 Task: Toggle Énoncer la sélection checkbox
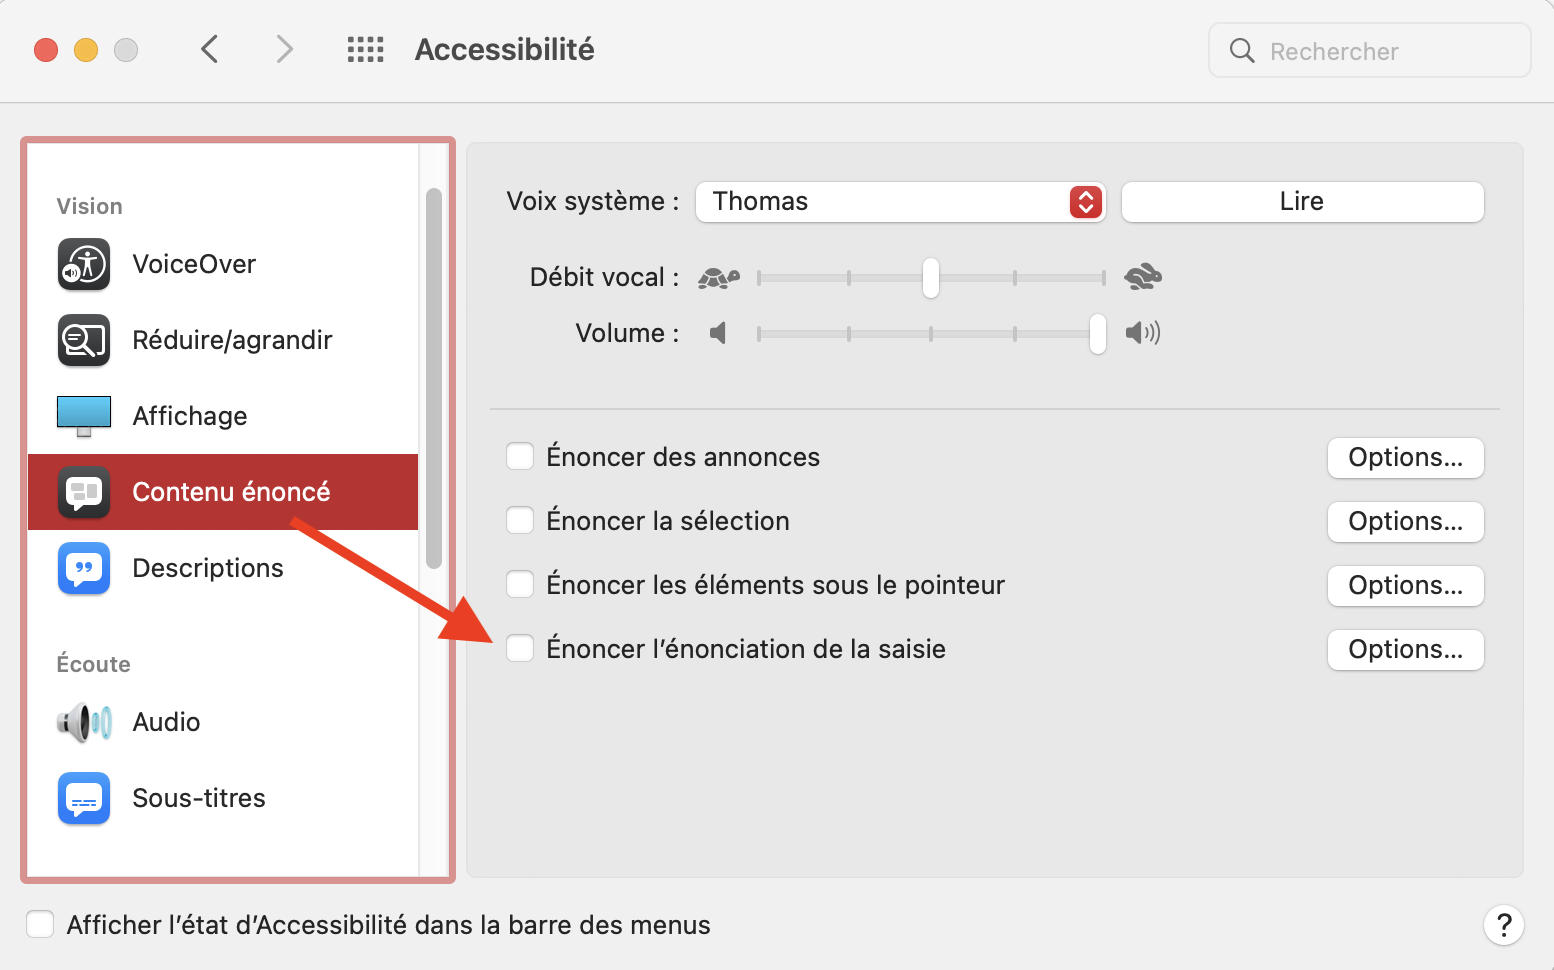pos(520,521)
